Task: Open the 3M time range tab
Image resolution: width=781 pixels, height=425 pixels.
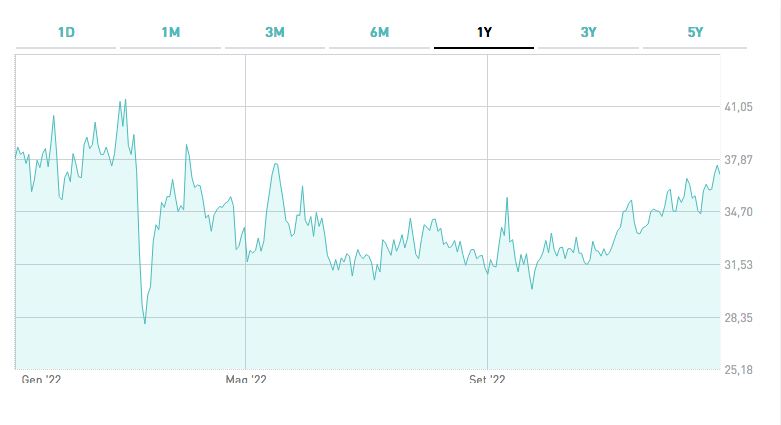Action: (275, 32)
